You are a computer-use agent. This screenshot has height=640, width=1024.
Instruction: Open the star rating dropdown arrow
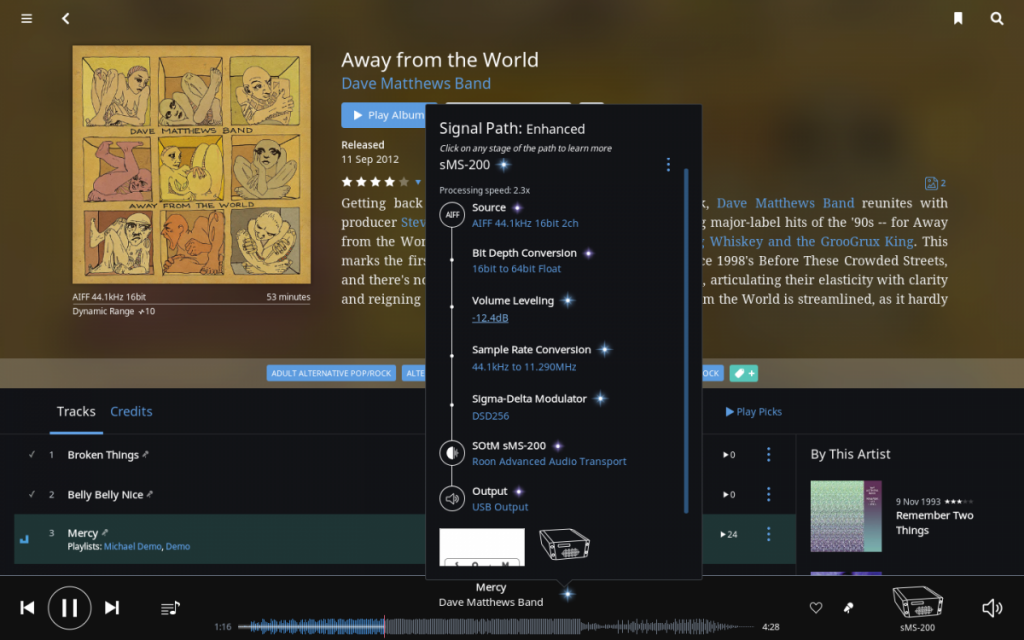418,182
